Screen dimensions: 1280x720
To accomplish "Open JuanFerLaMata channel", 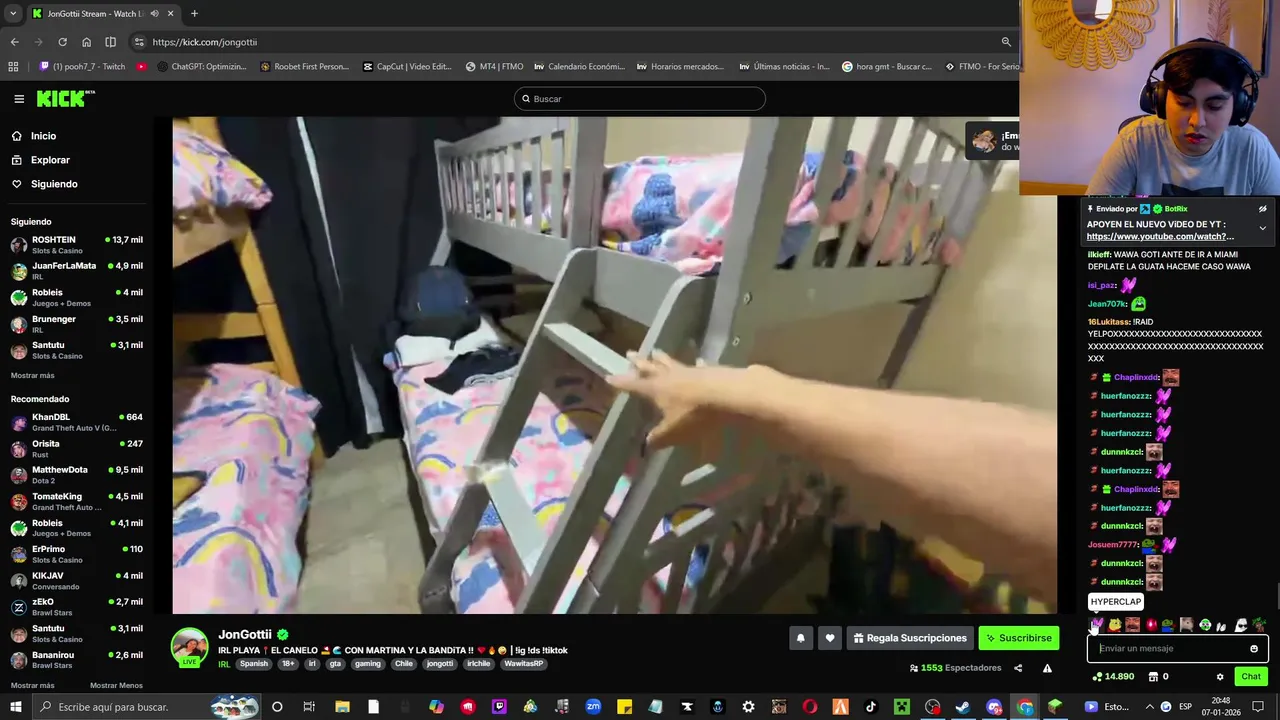I will [77, 271].
